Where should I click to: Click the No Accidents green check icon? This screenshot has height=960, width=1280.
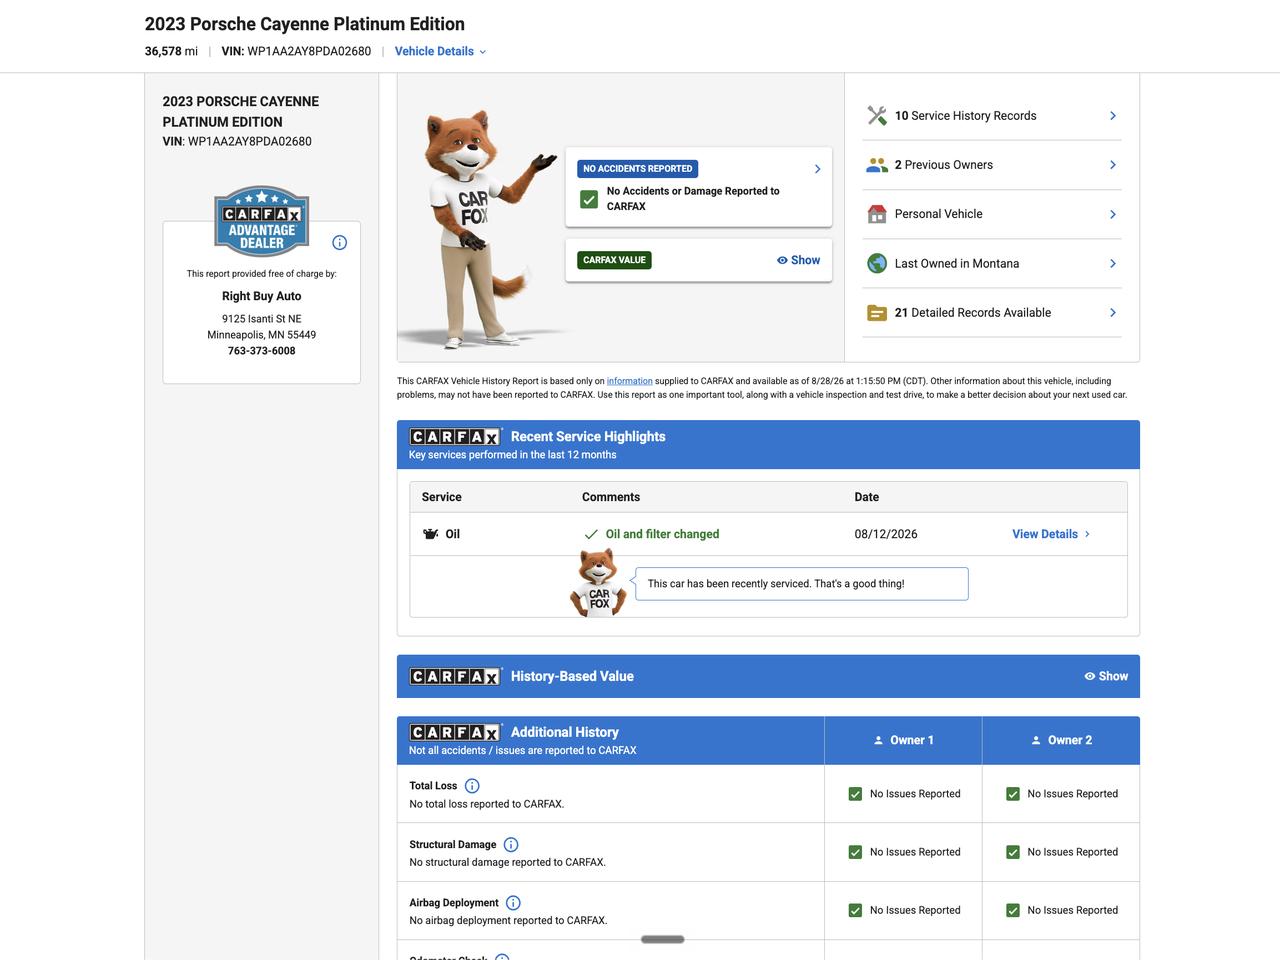click(x=589, y=199)
